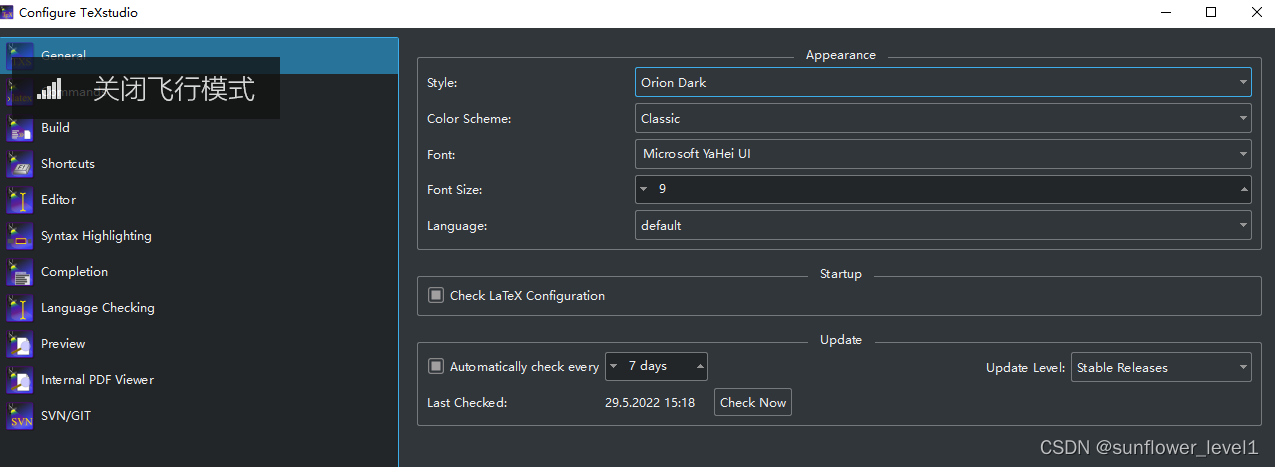The height and width of the screenshot is (467, 1275).
Task: Open the Preview settings page
Action: pyautogui.click(x=199, y=343)
